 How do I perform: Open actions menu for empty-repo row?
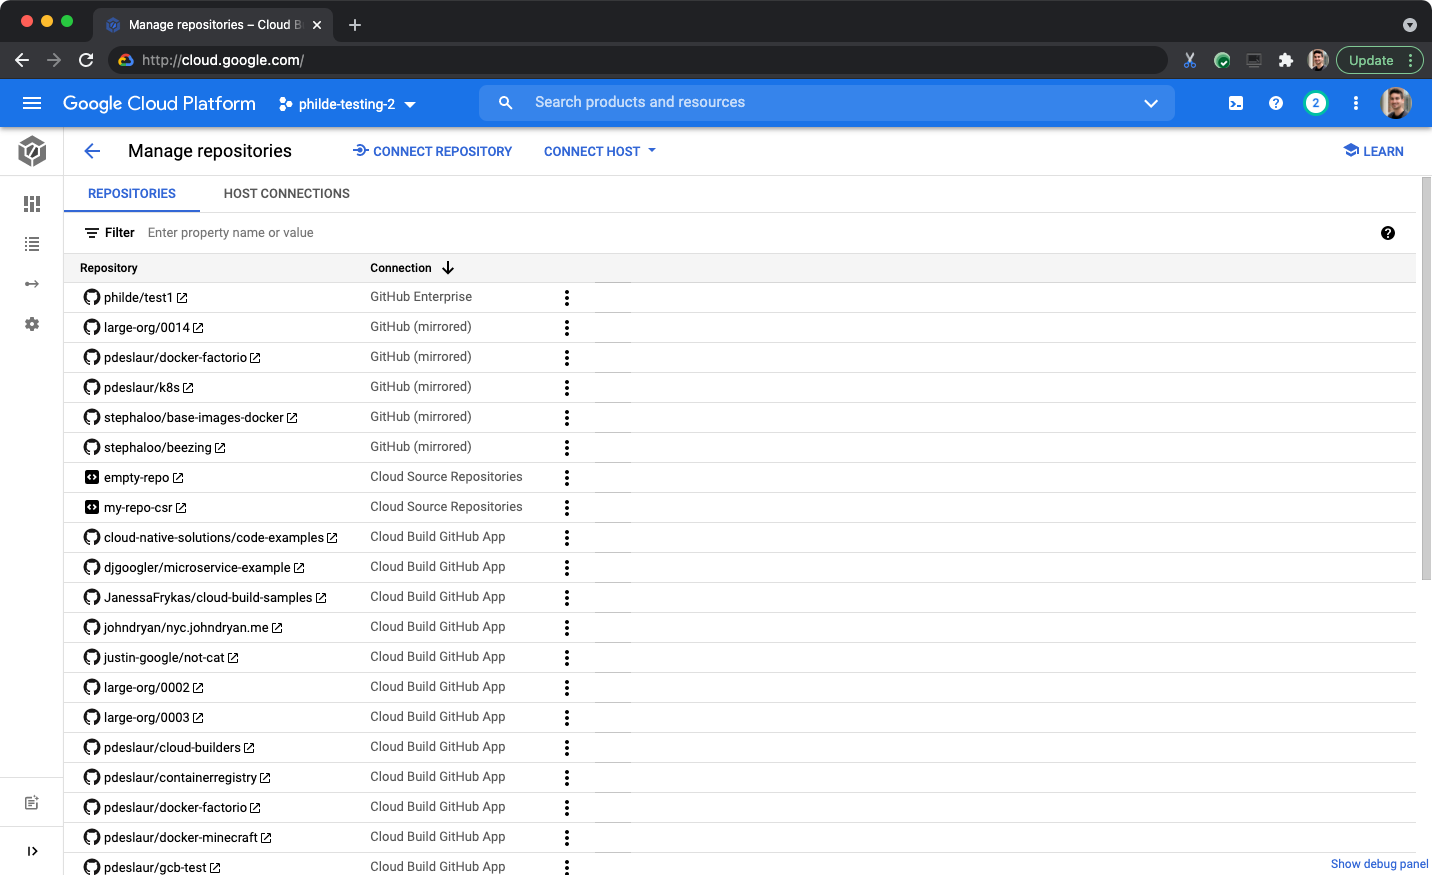coord(567,478)
